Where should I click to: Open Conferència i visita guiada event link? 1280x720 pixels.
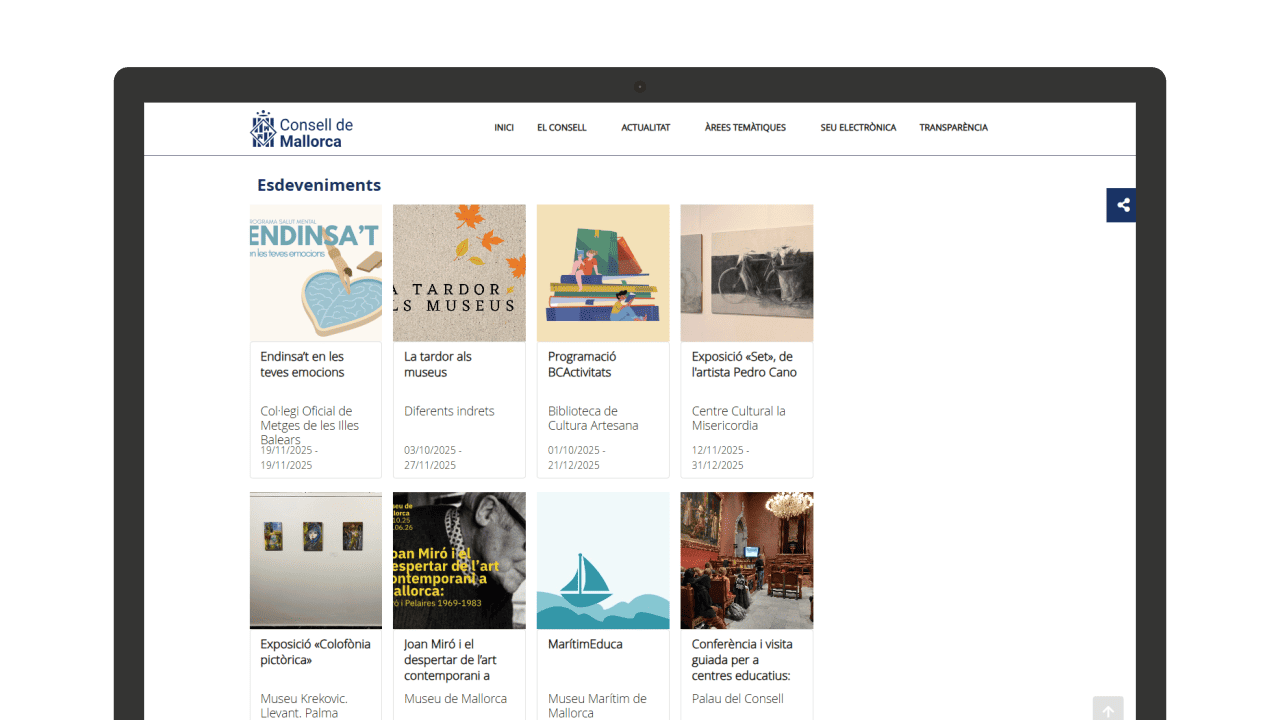742,660
